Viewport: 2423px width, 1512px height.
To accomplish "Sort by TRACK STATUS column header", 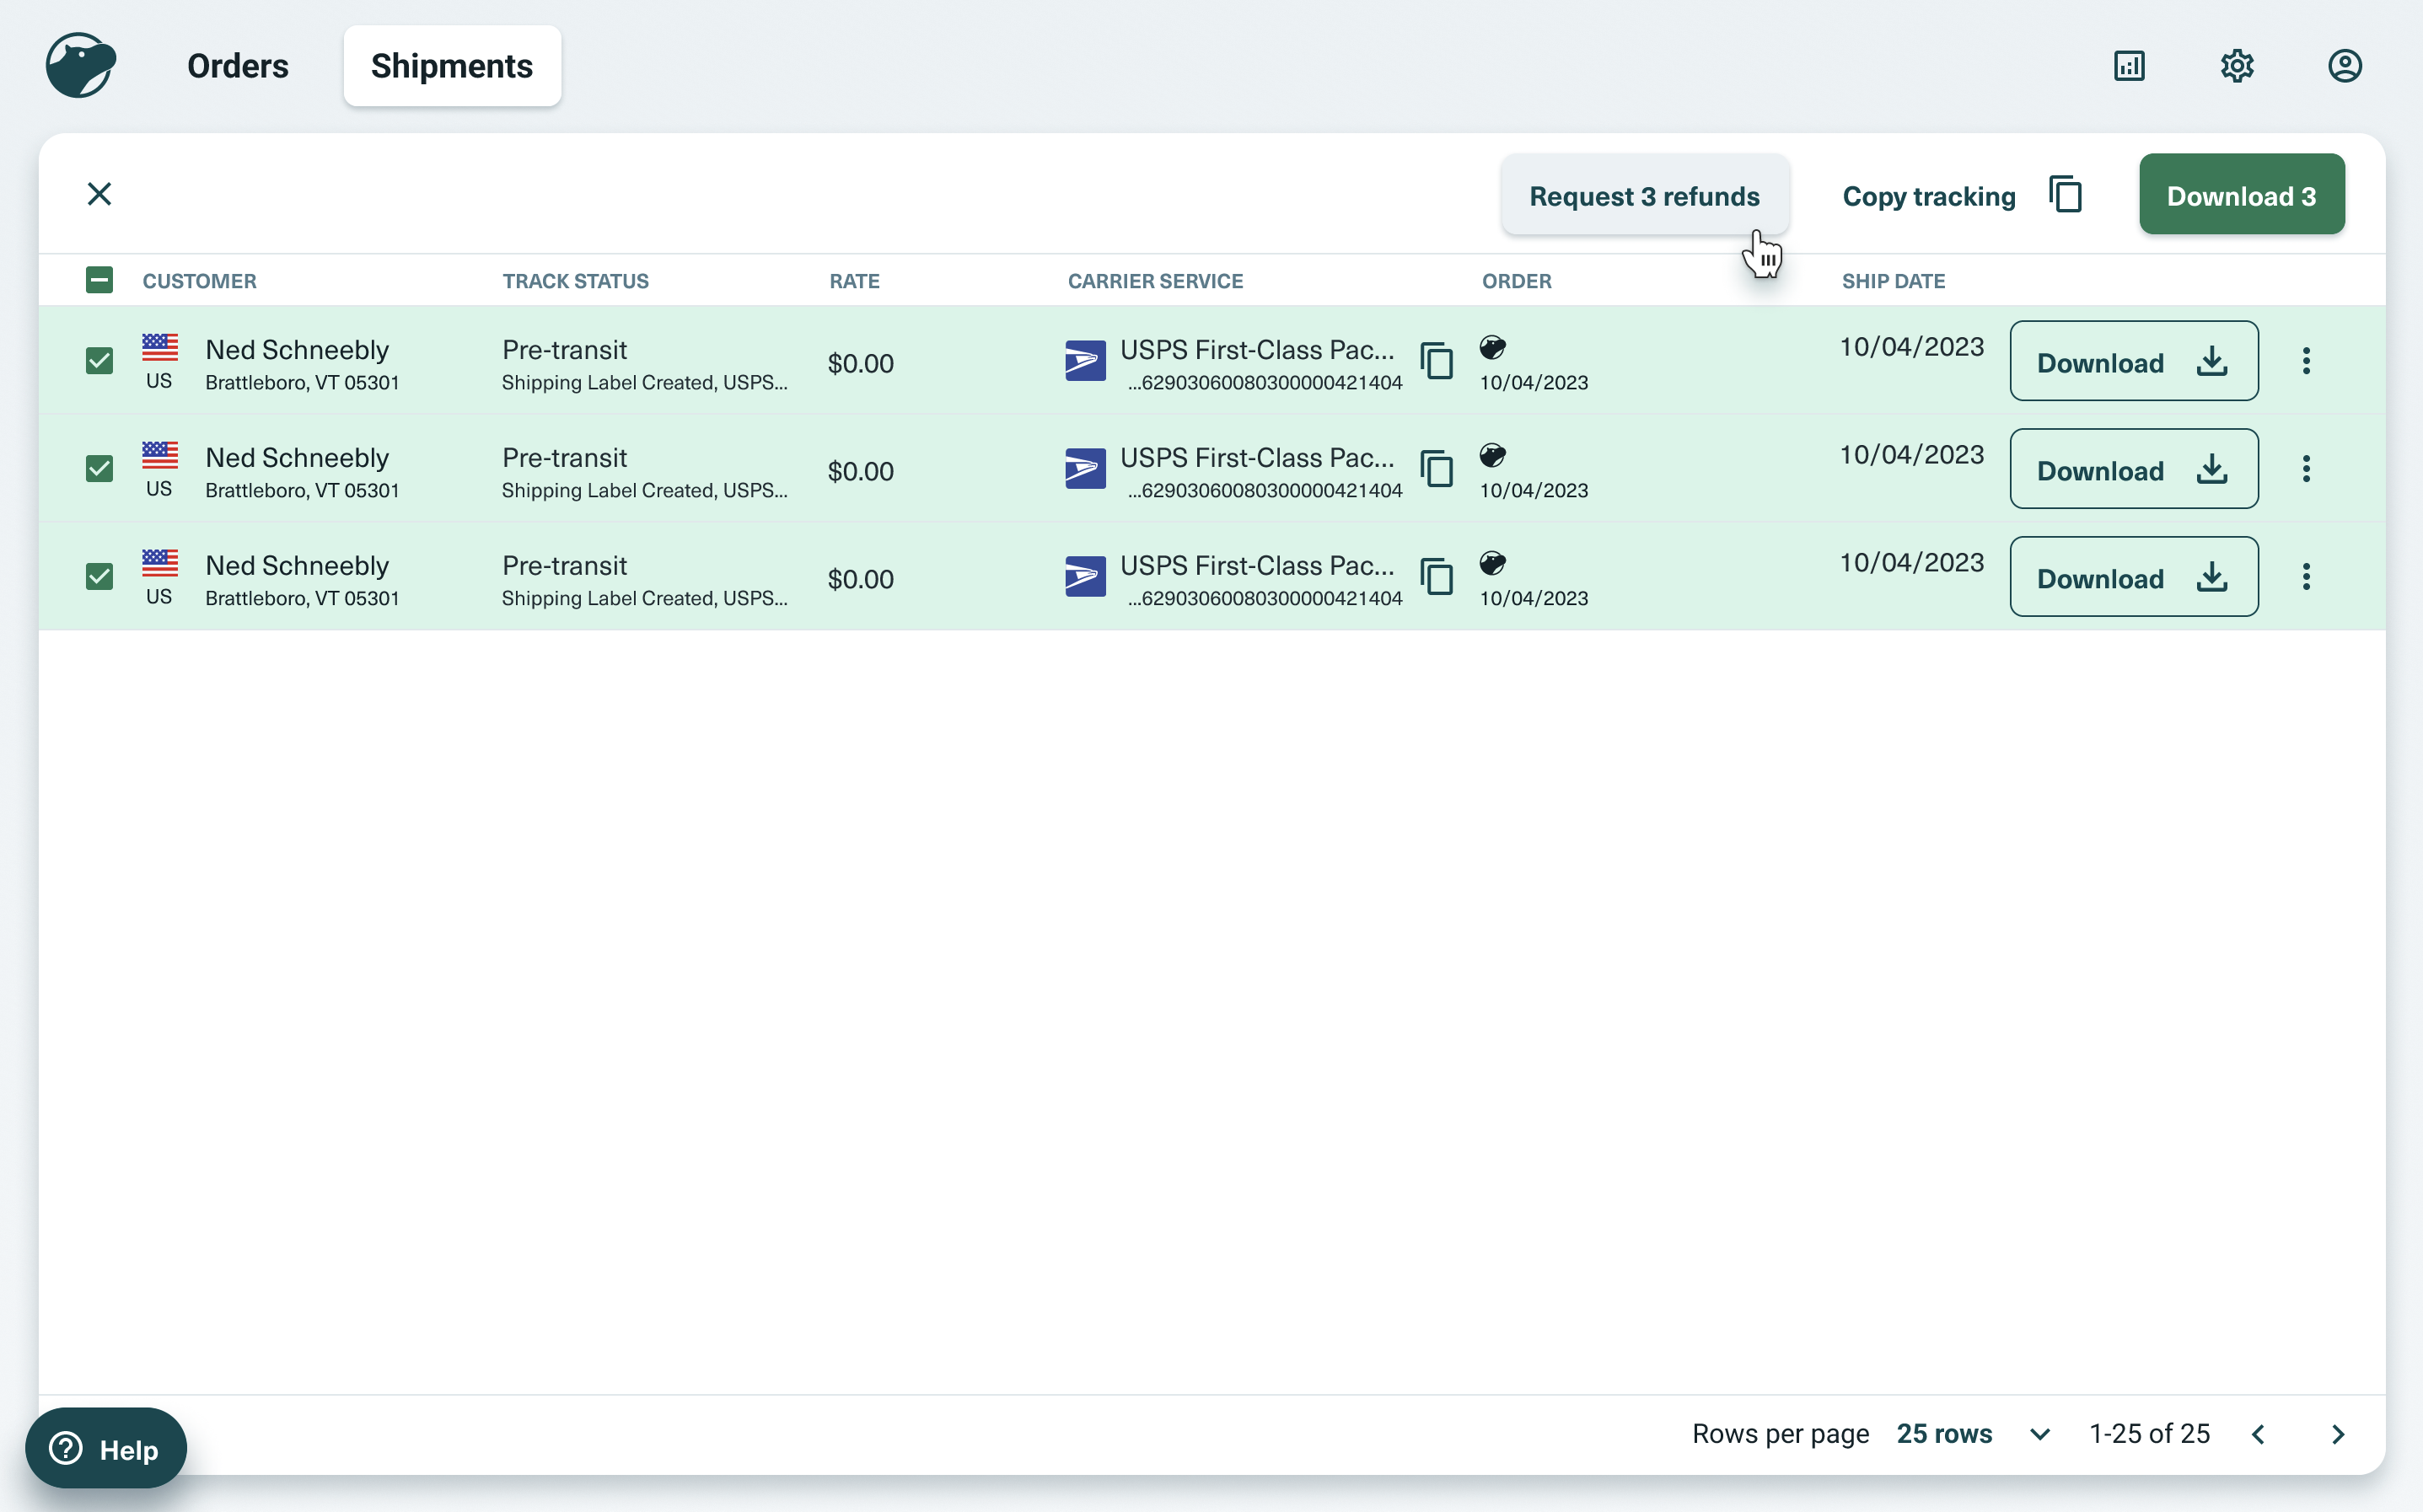I will [x=575, y=281].
